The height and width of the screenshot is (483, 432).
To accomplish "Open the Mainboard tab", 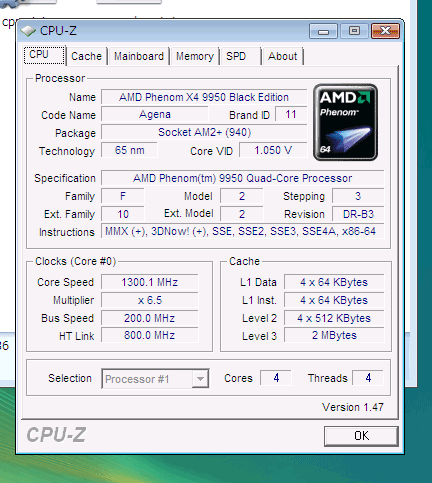I will [x=139, y=56].
